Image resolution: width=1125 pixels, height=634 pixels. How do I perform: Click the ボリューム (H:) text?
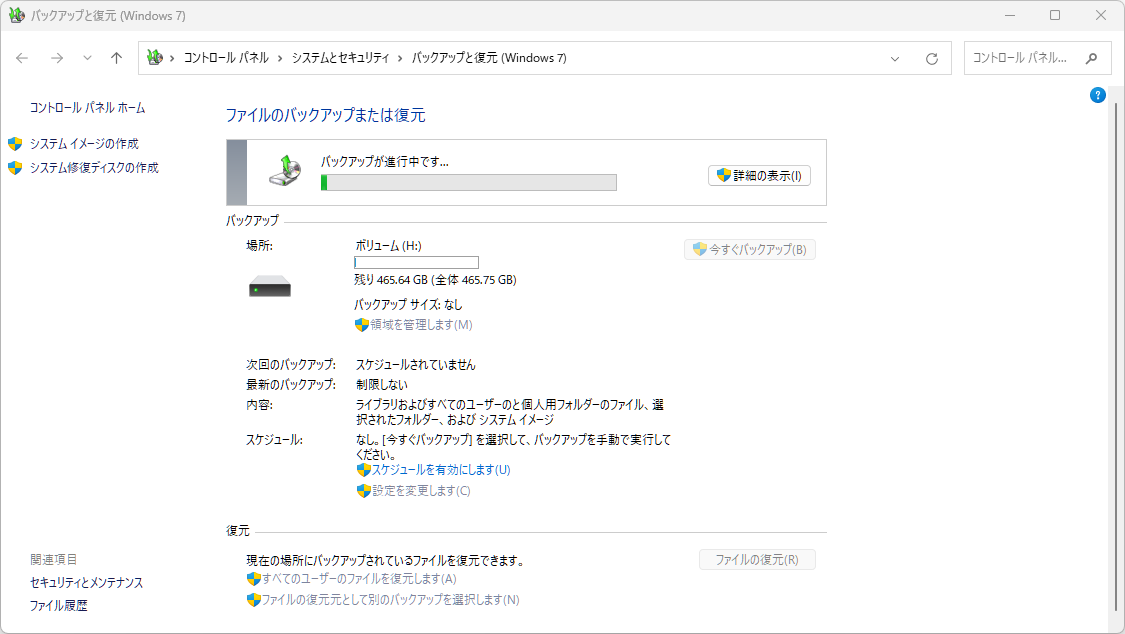point(388,246)
